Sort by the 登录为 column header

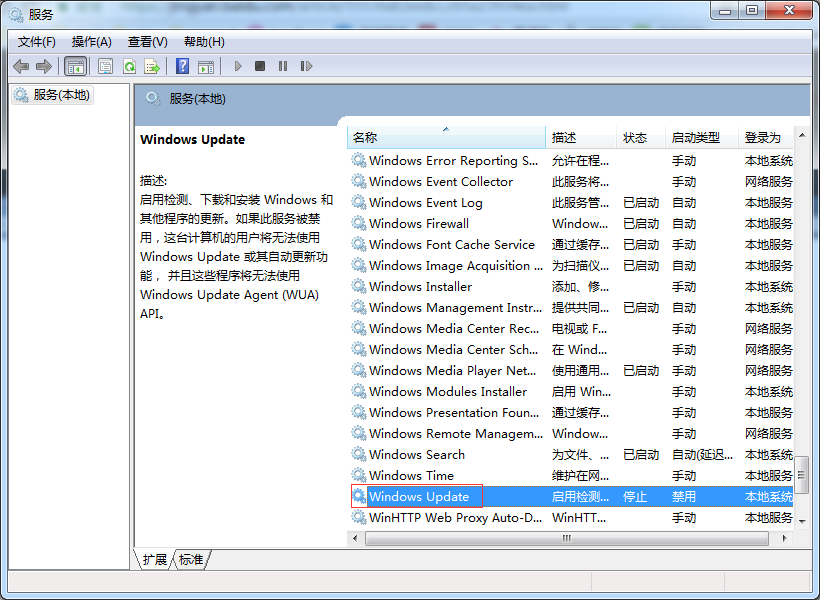[766, 138]
